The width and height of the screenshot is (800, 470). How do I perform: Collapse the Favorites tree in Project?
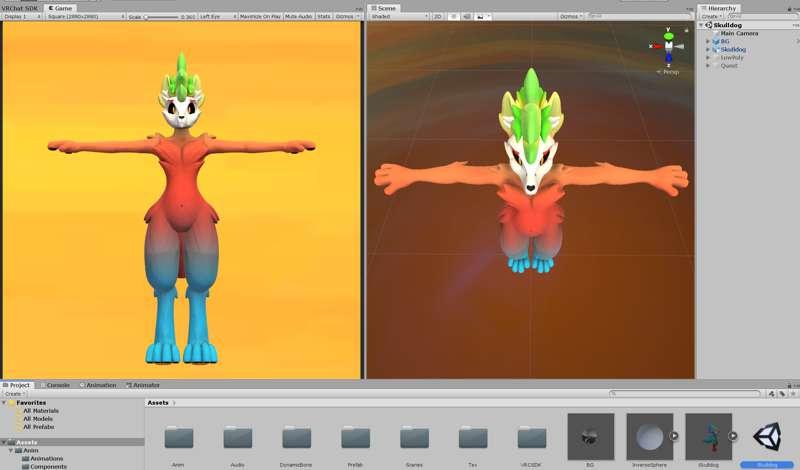click(x=5, y=403)
